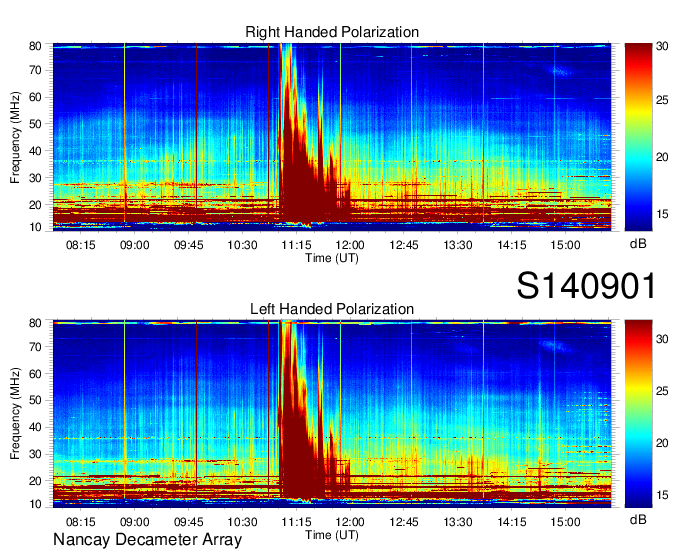The image size is (680, 552).
Task: Click the 08:15 time label on top plot
Action: (80, 245)
